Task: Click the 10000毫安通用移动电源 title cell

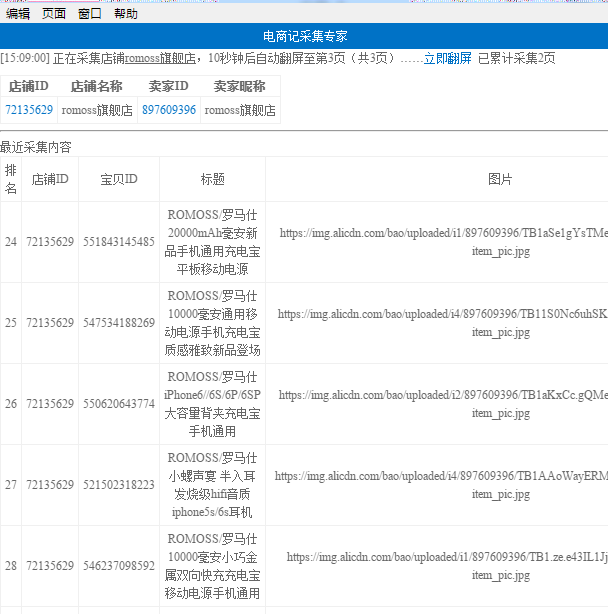Action: (x=213, y=323)
